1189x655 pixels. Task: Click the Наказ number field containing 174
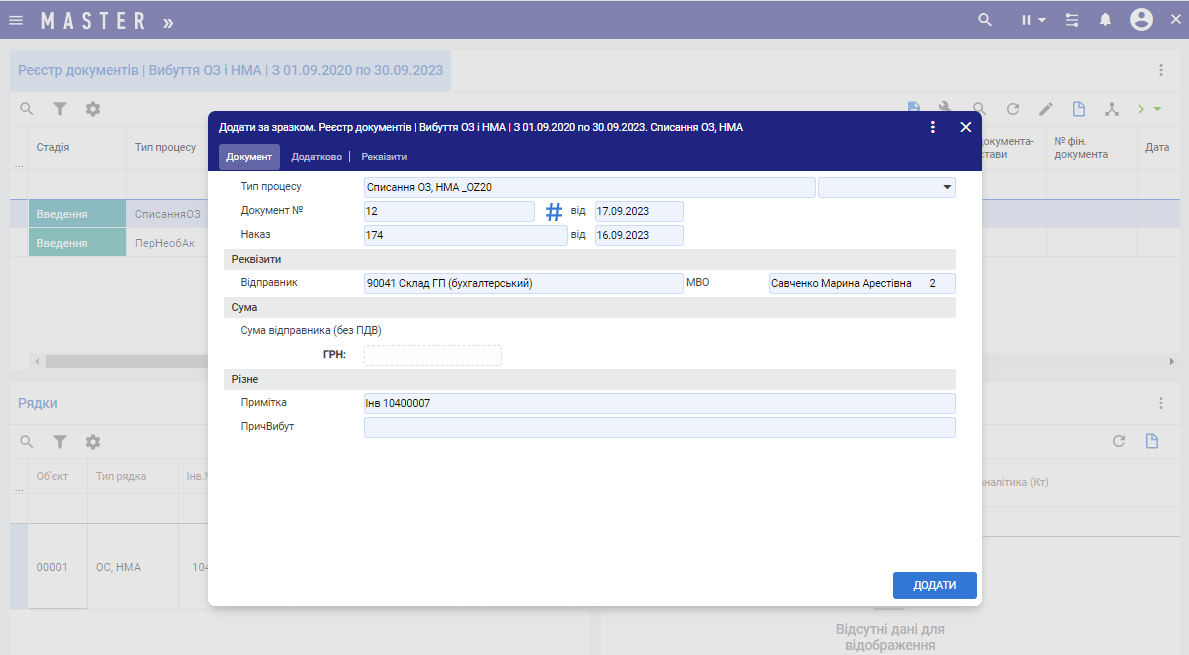point(465,235)
